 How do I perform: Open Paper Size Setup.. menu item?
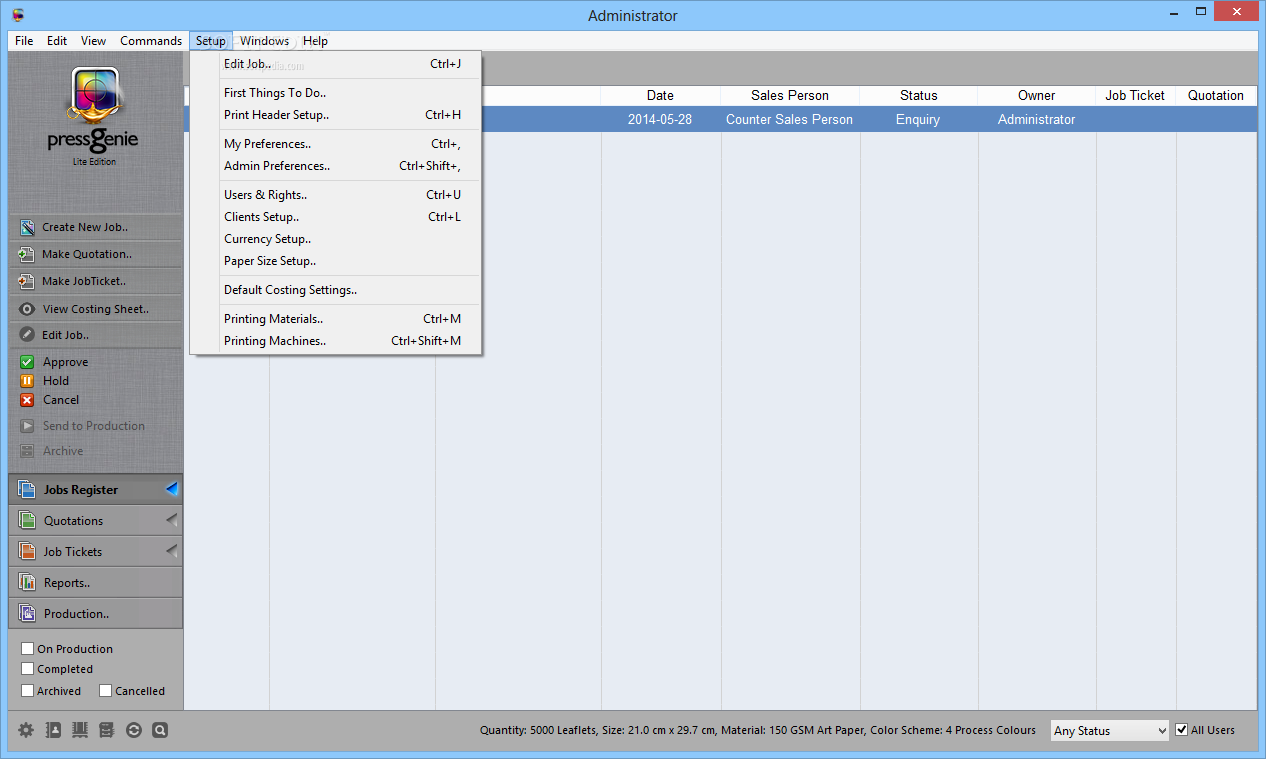point(336,261)
